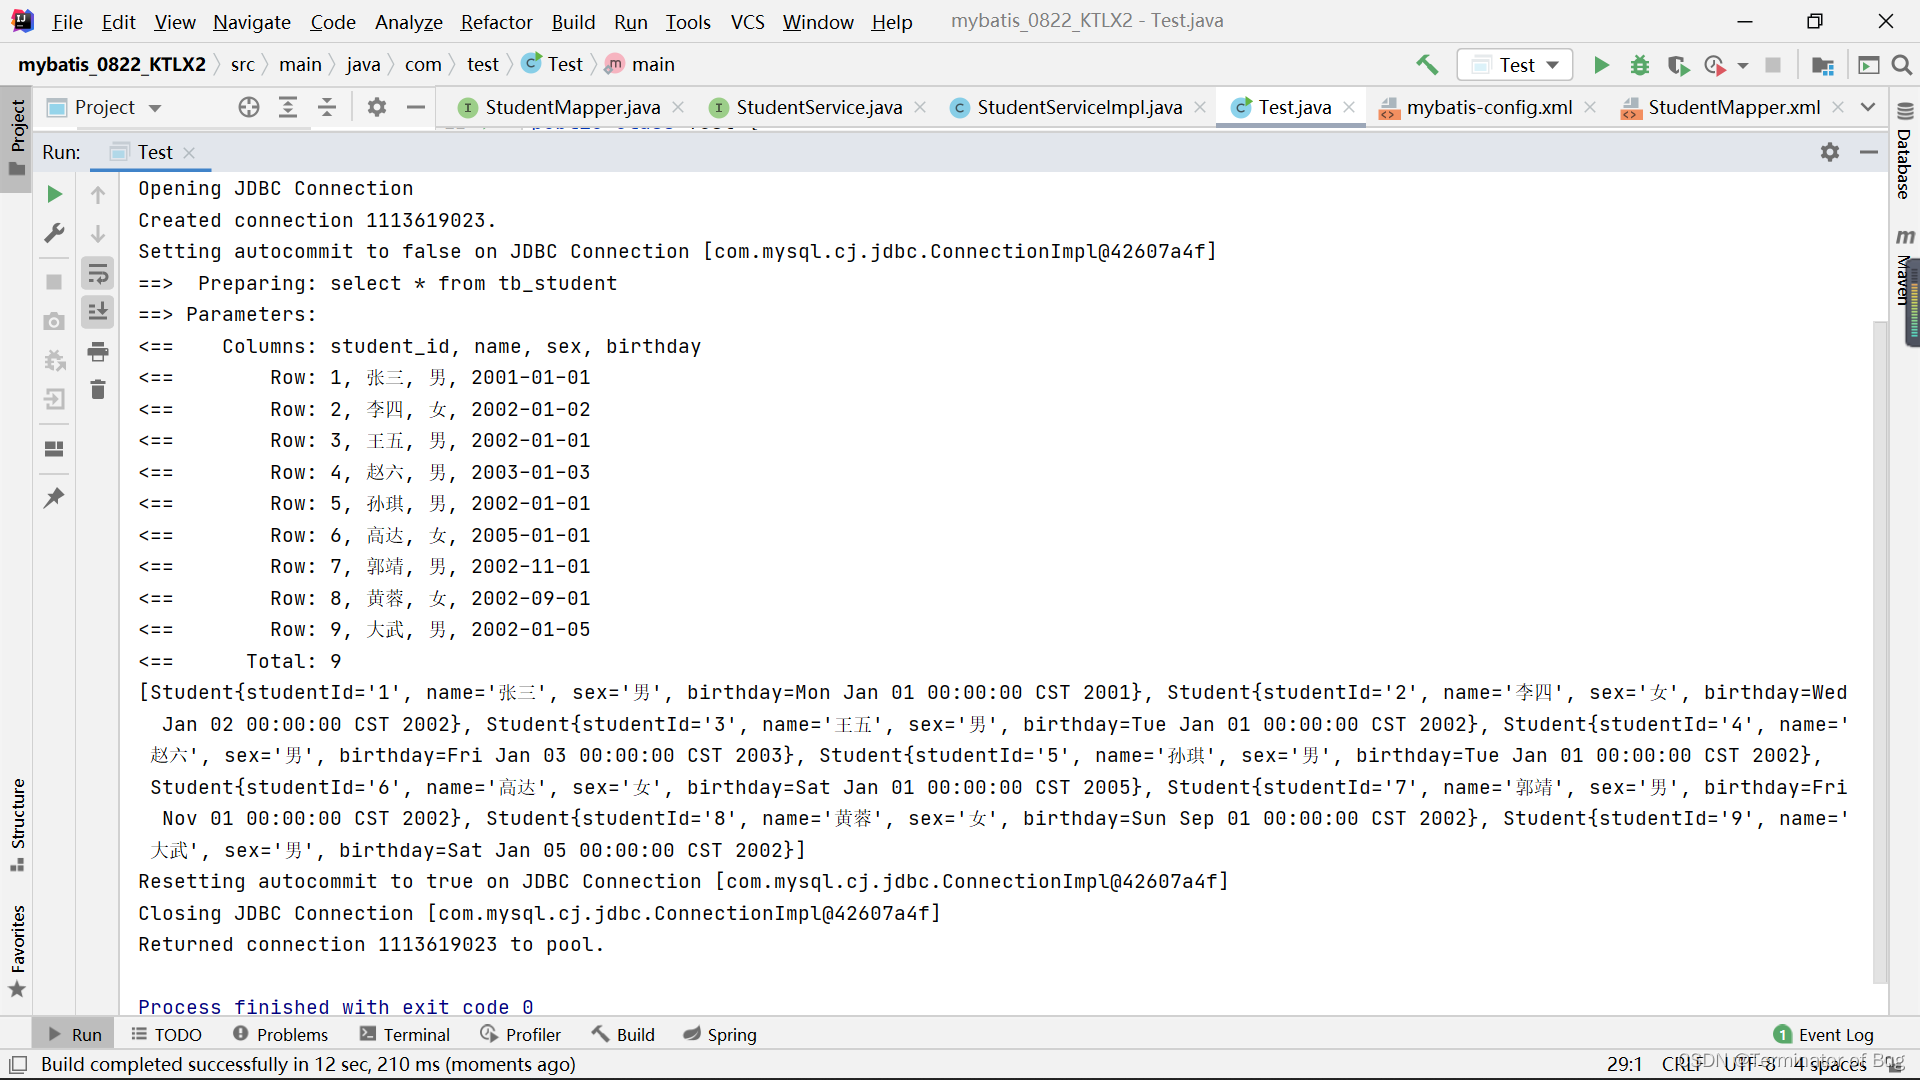Click the mybatis_0822_KTLX2 breadcrumb
This screenshot has height=1080, width=1920.
[x=111, y=65]
